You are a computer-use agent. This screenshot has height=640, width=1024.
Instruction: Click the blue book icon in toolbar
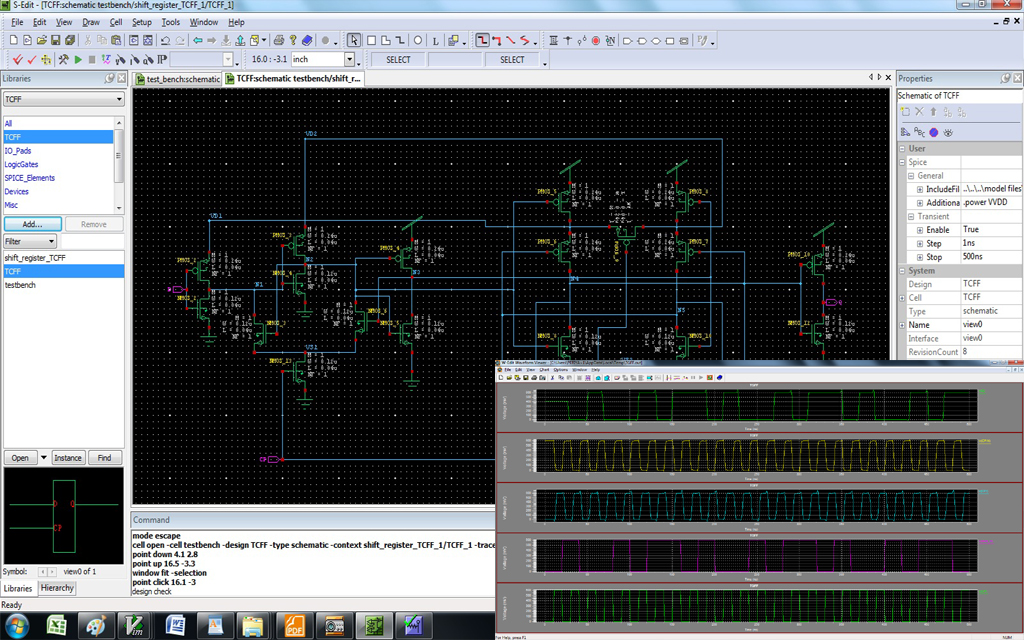pos(308,40)
